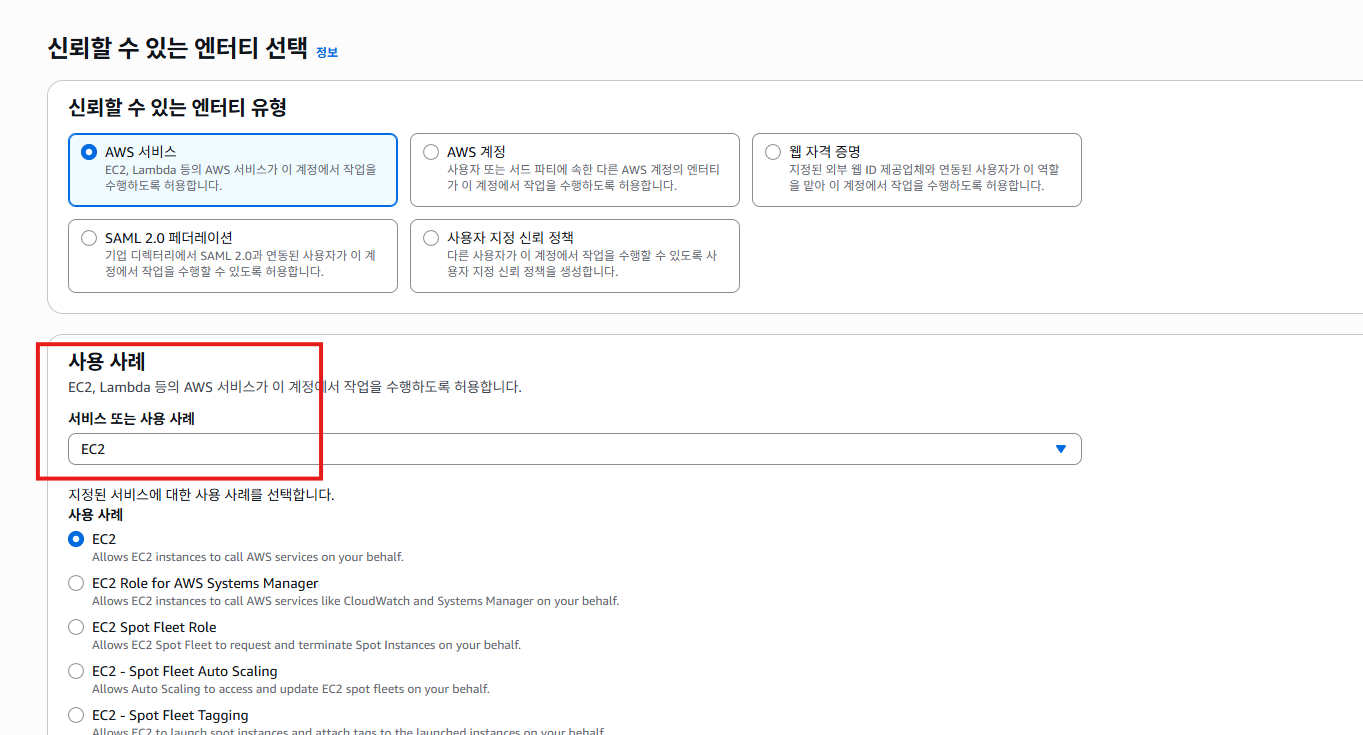Open the 정보 link beside the page title

click(x=327, y=53)
